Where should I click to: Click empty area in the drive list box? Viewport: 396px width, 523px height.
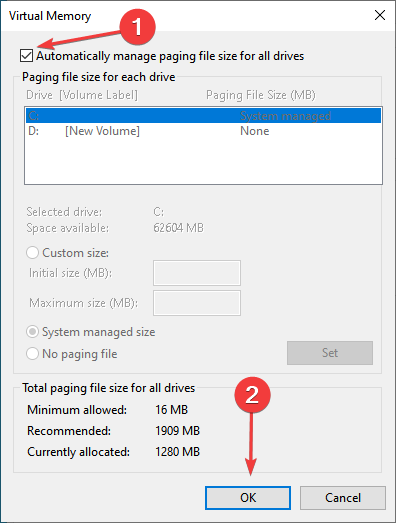coord(203,161)
